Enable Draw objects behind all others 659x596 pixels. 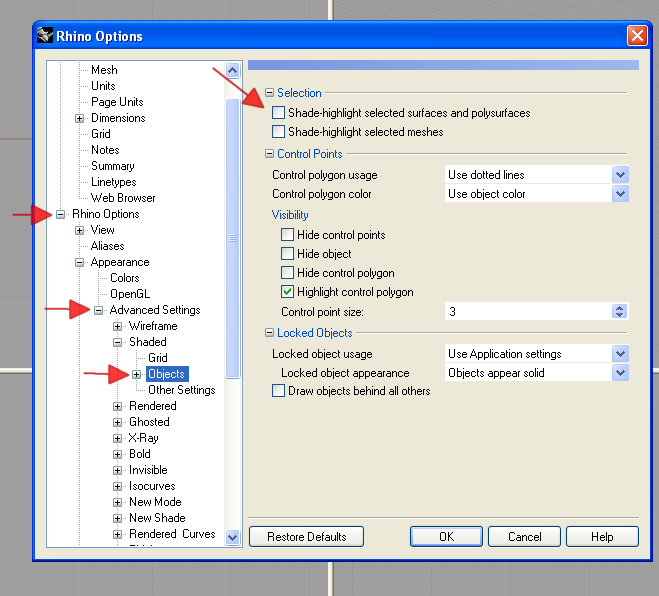click(278, 390)
